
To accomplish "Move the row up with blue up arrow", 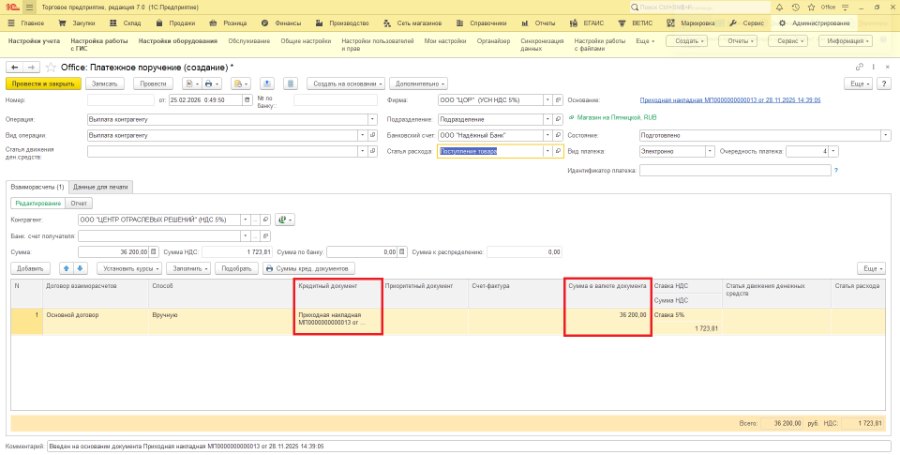I will click(66, 269).
